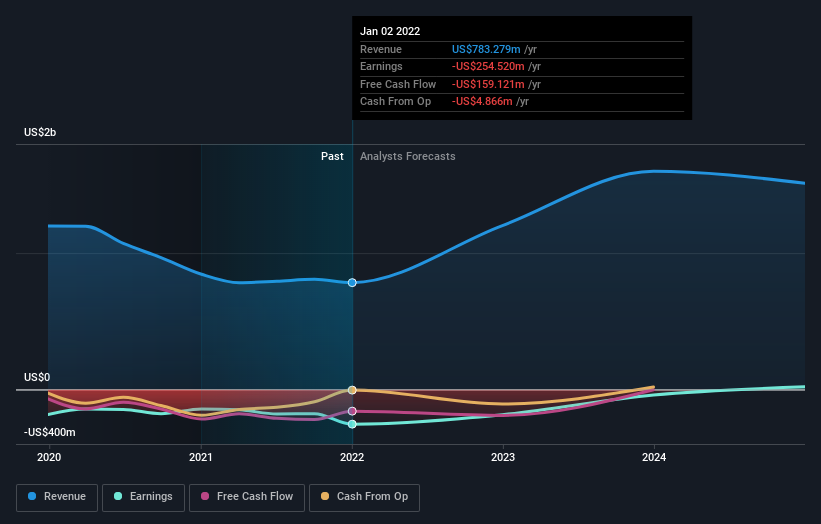Toggle the Revenue legend series

[57, 497]
